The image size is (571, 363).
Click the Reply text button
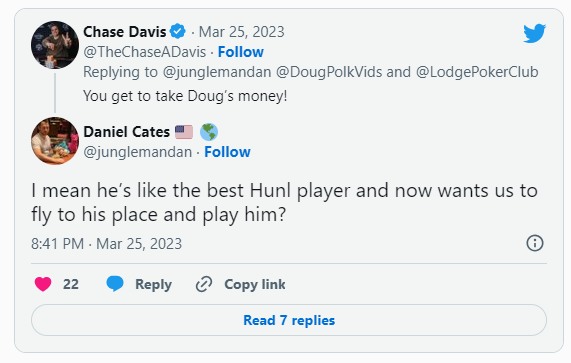click(x=153, y=284)
